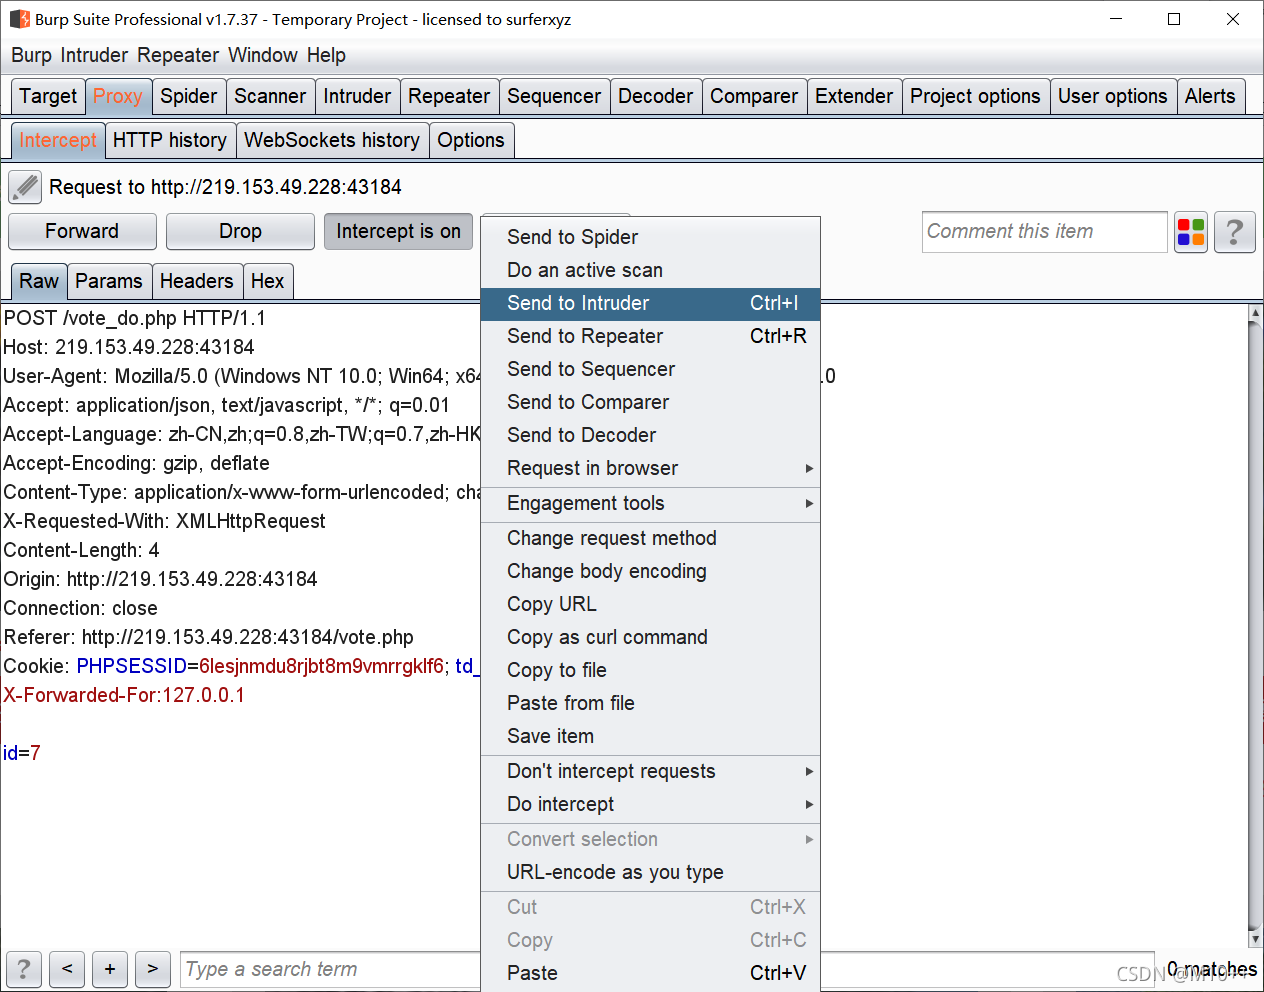Open the Help menu

tap(326, 55)
